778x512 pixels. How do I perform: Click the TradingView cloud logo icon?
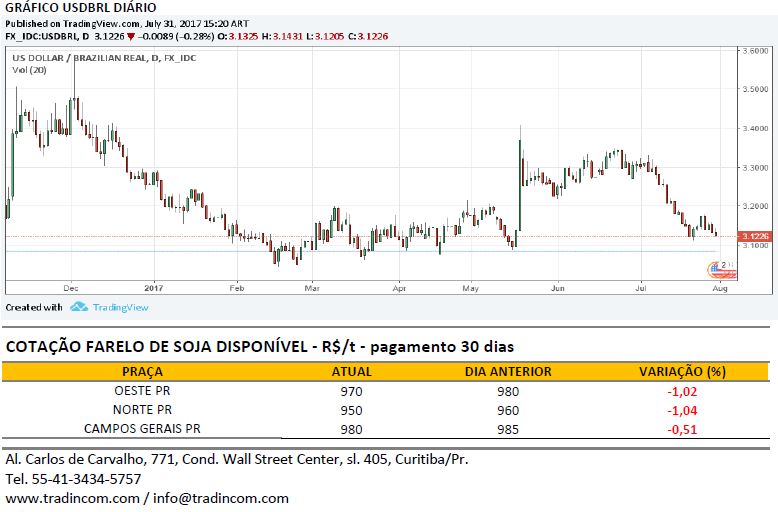(x=78, y=307)
